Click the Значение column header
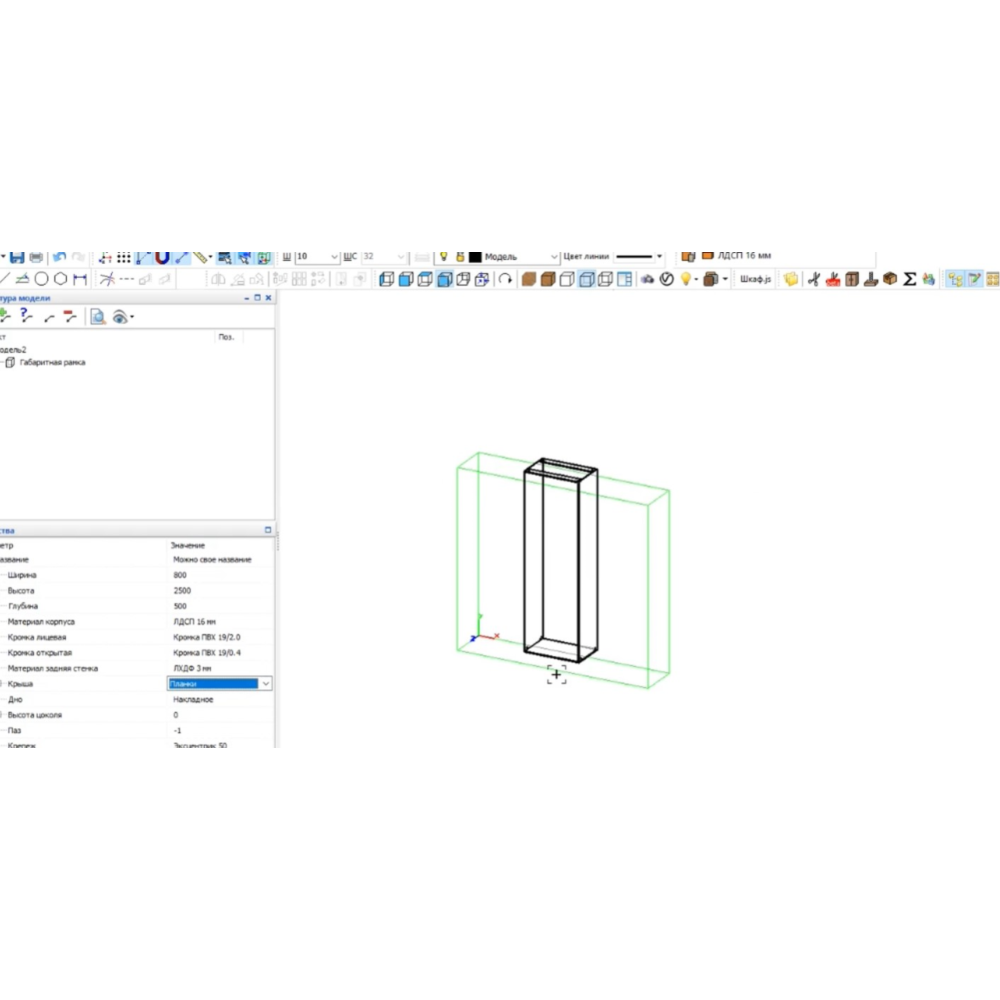This screenshot has height=1000, width=1000. point(188,545)
